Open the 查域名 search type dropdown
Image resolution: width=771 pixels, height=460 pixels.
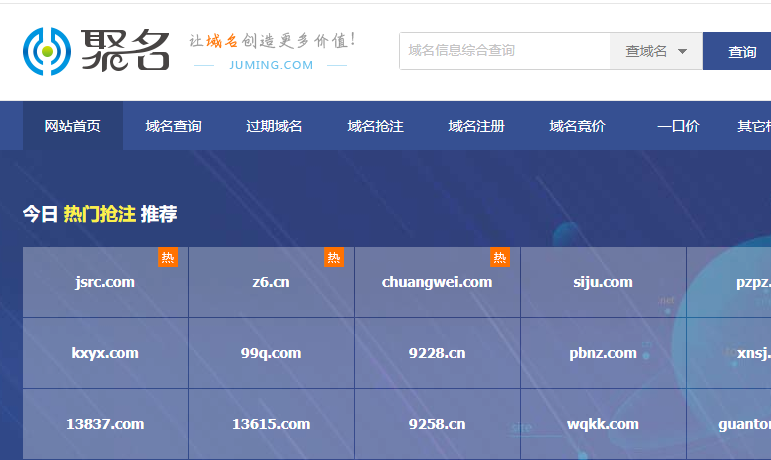[x=656, y=51]
